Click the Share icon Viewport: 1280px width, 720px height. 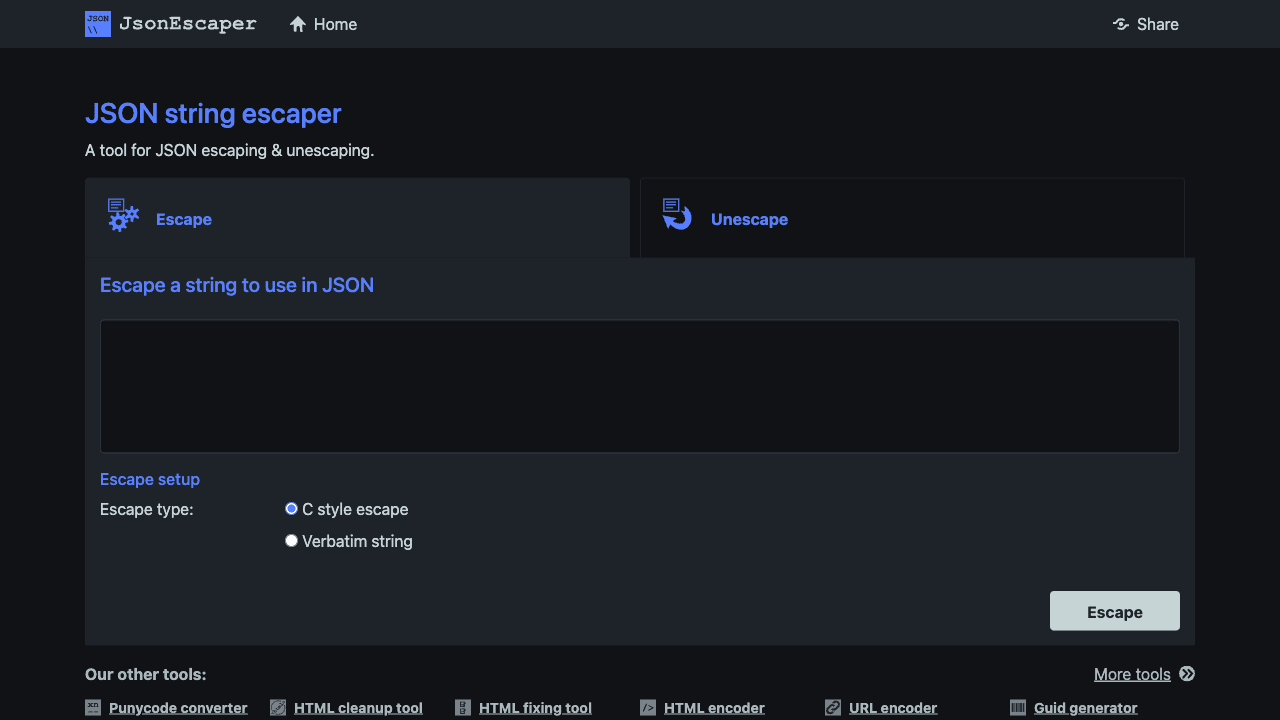click(1120, 24)
